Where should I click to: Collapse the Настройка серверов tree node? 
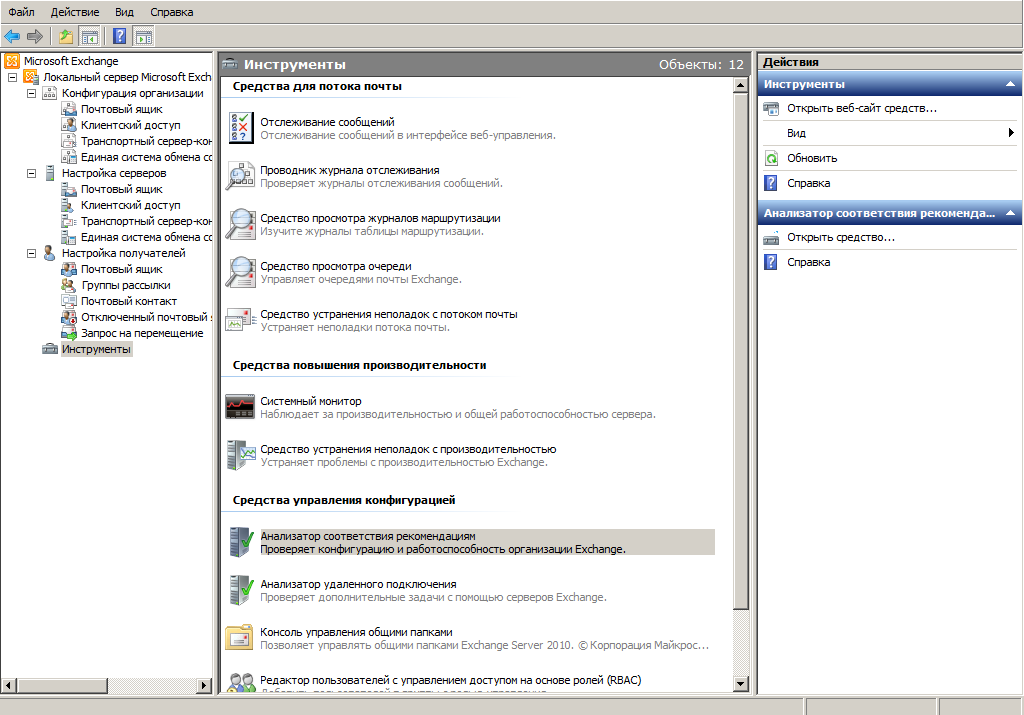click(31, 173)
